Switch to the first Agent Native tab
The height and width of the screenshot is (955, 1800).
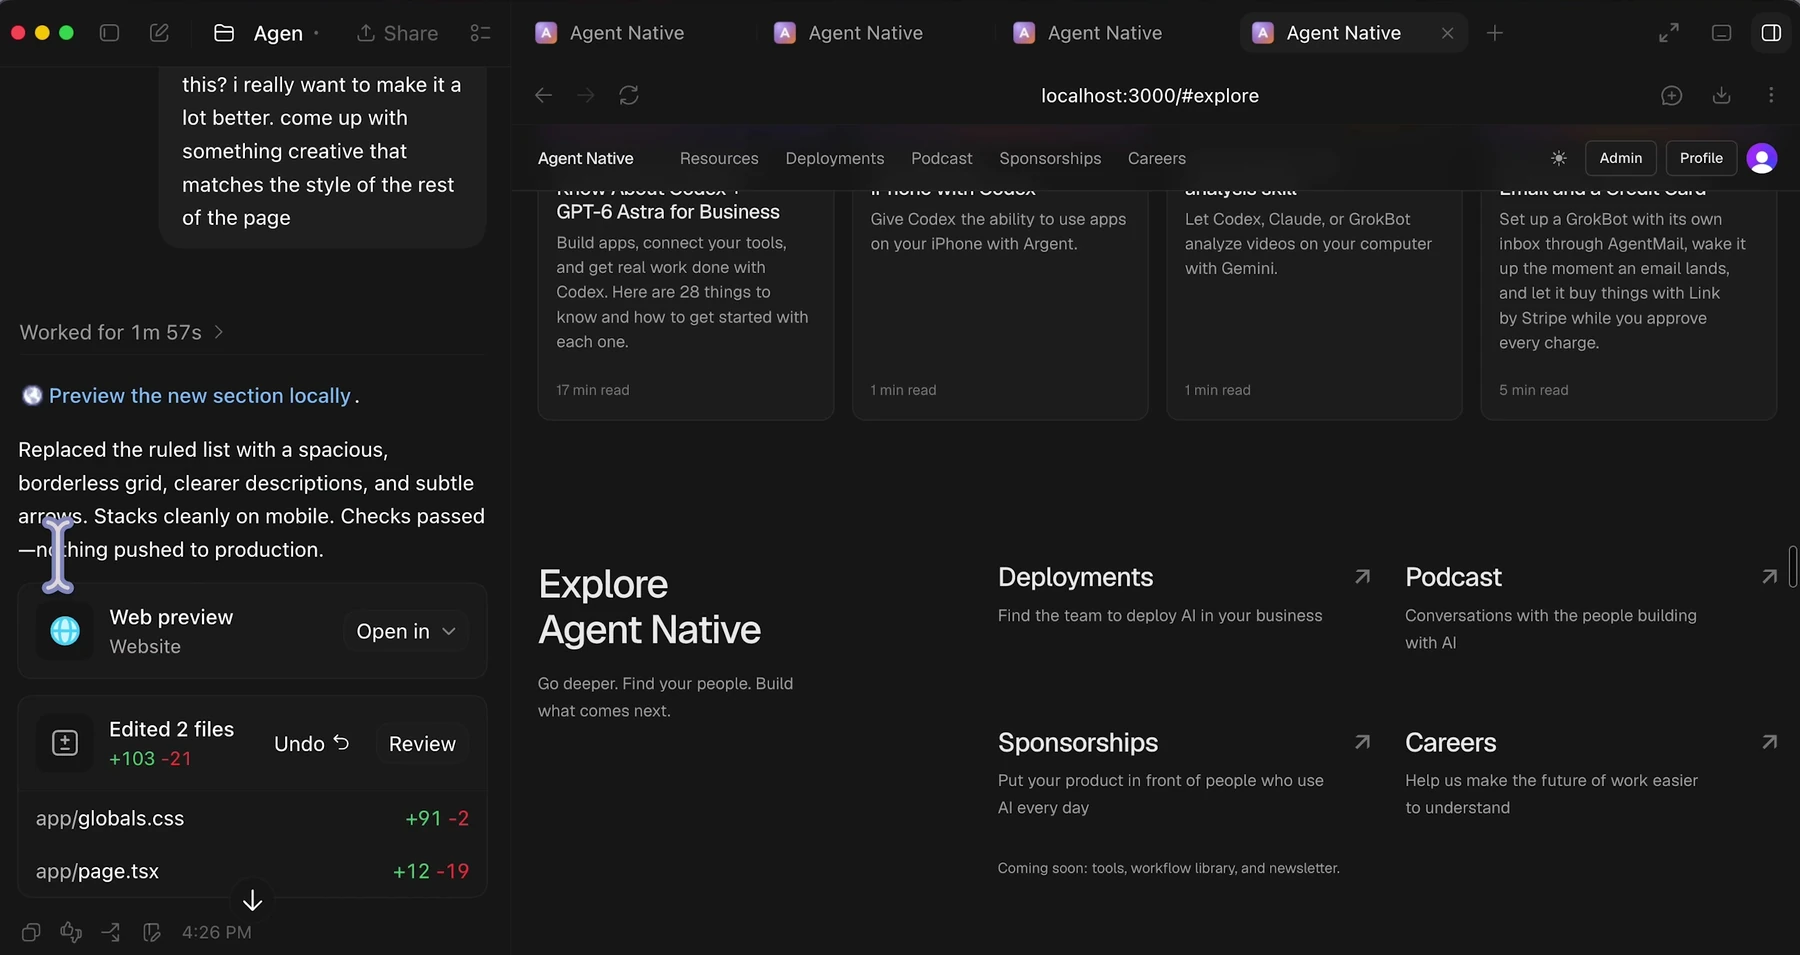click(x=610, y=33)
